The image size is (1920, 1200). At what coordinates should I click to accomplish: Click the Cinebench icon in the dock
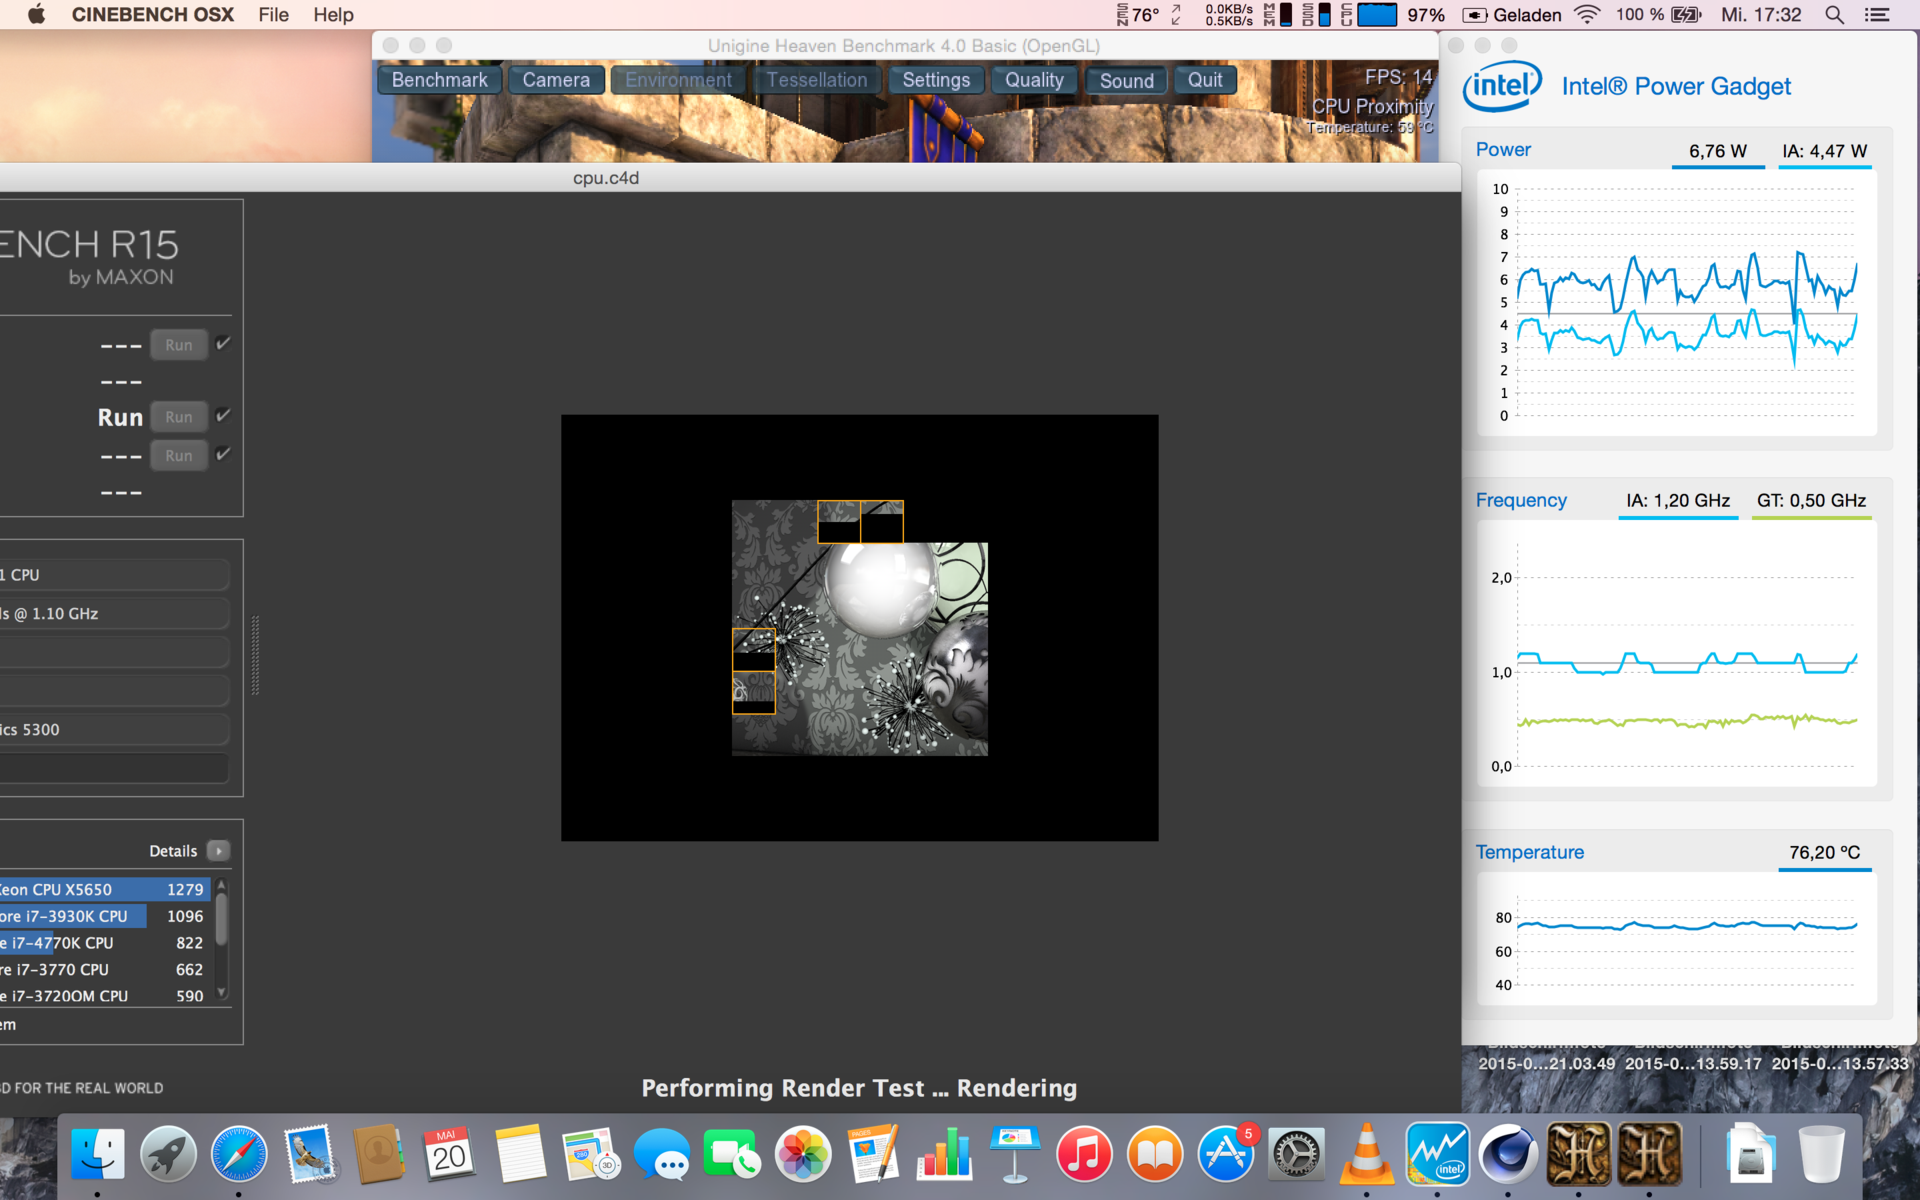[x=1508, y=1154]
